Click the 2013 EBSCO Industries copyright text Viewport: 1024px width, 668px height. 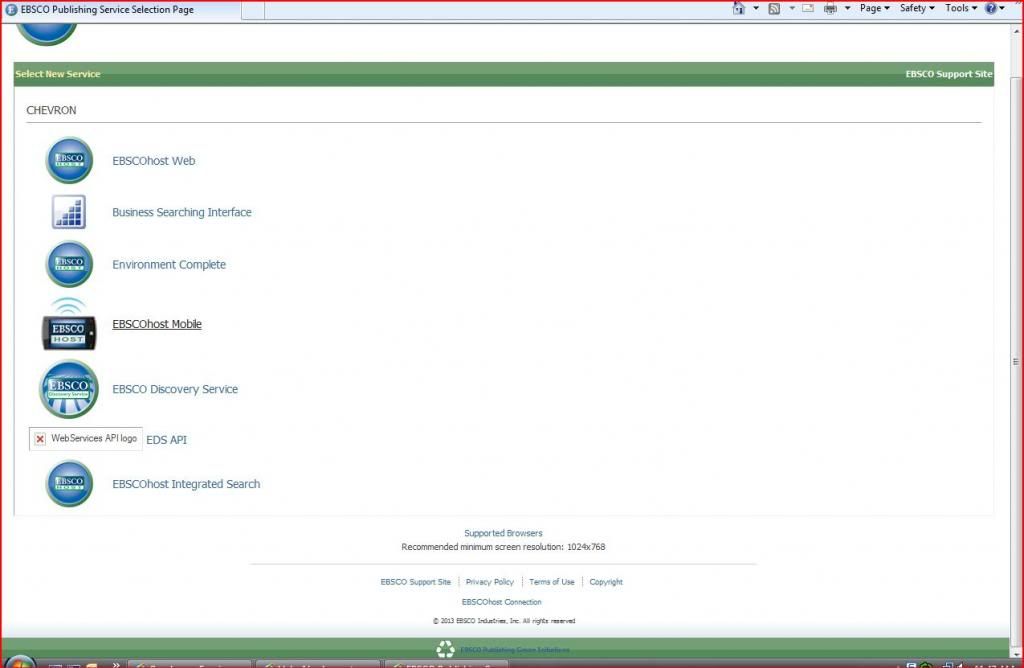tap(504, 621)
